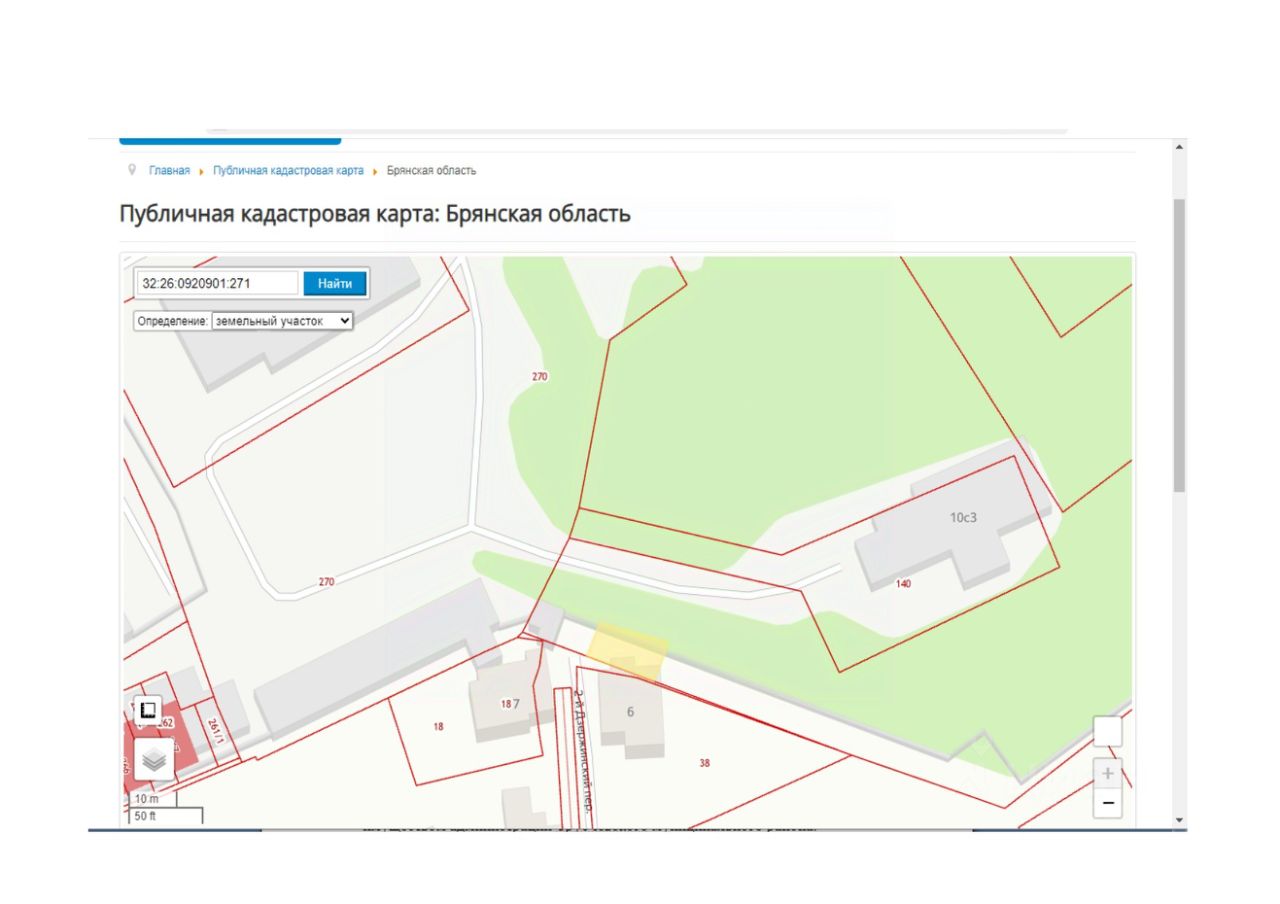Viewport: 1280px width, 904px height.
Task: Click parcel label 38
Action: point(704,763)
